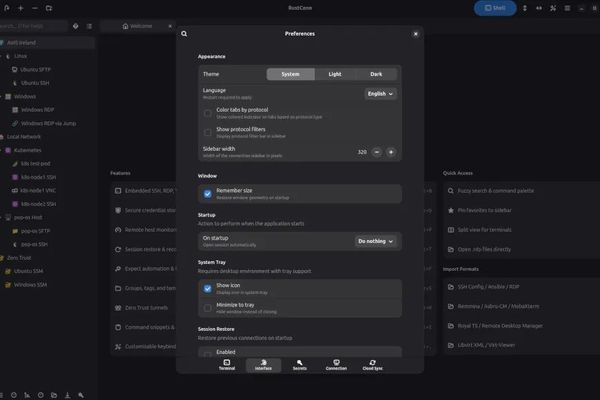Select k8s-node1 SSH connection
This screenshot has width=600, height=400.
[38, 177]
